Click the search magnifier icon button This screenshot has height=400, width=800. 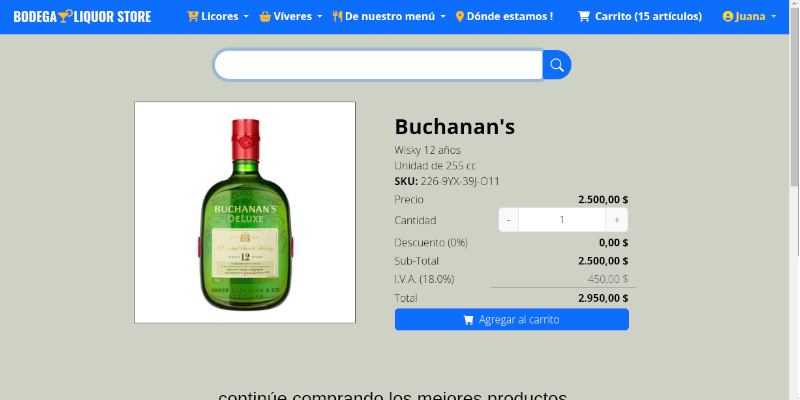click(x=557, y=65)
